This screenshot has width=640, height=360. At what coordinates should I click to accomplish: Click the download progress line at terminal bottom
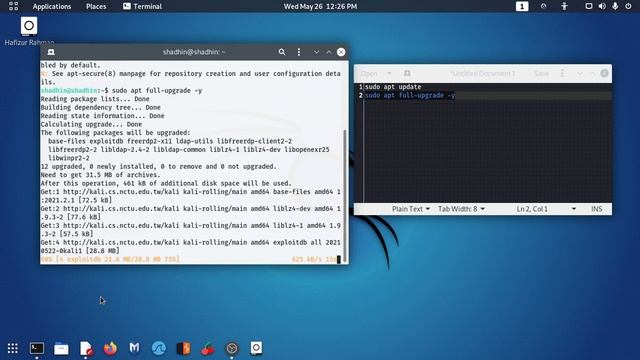click(x=190, y=259)
